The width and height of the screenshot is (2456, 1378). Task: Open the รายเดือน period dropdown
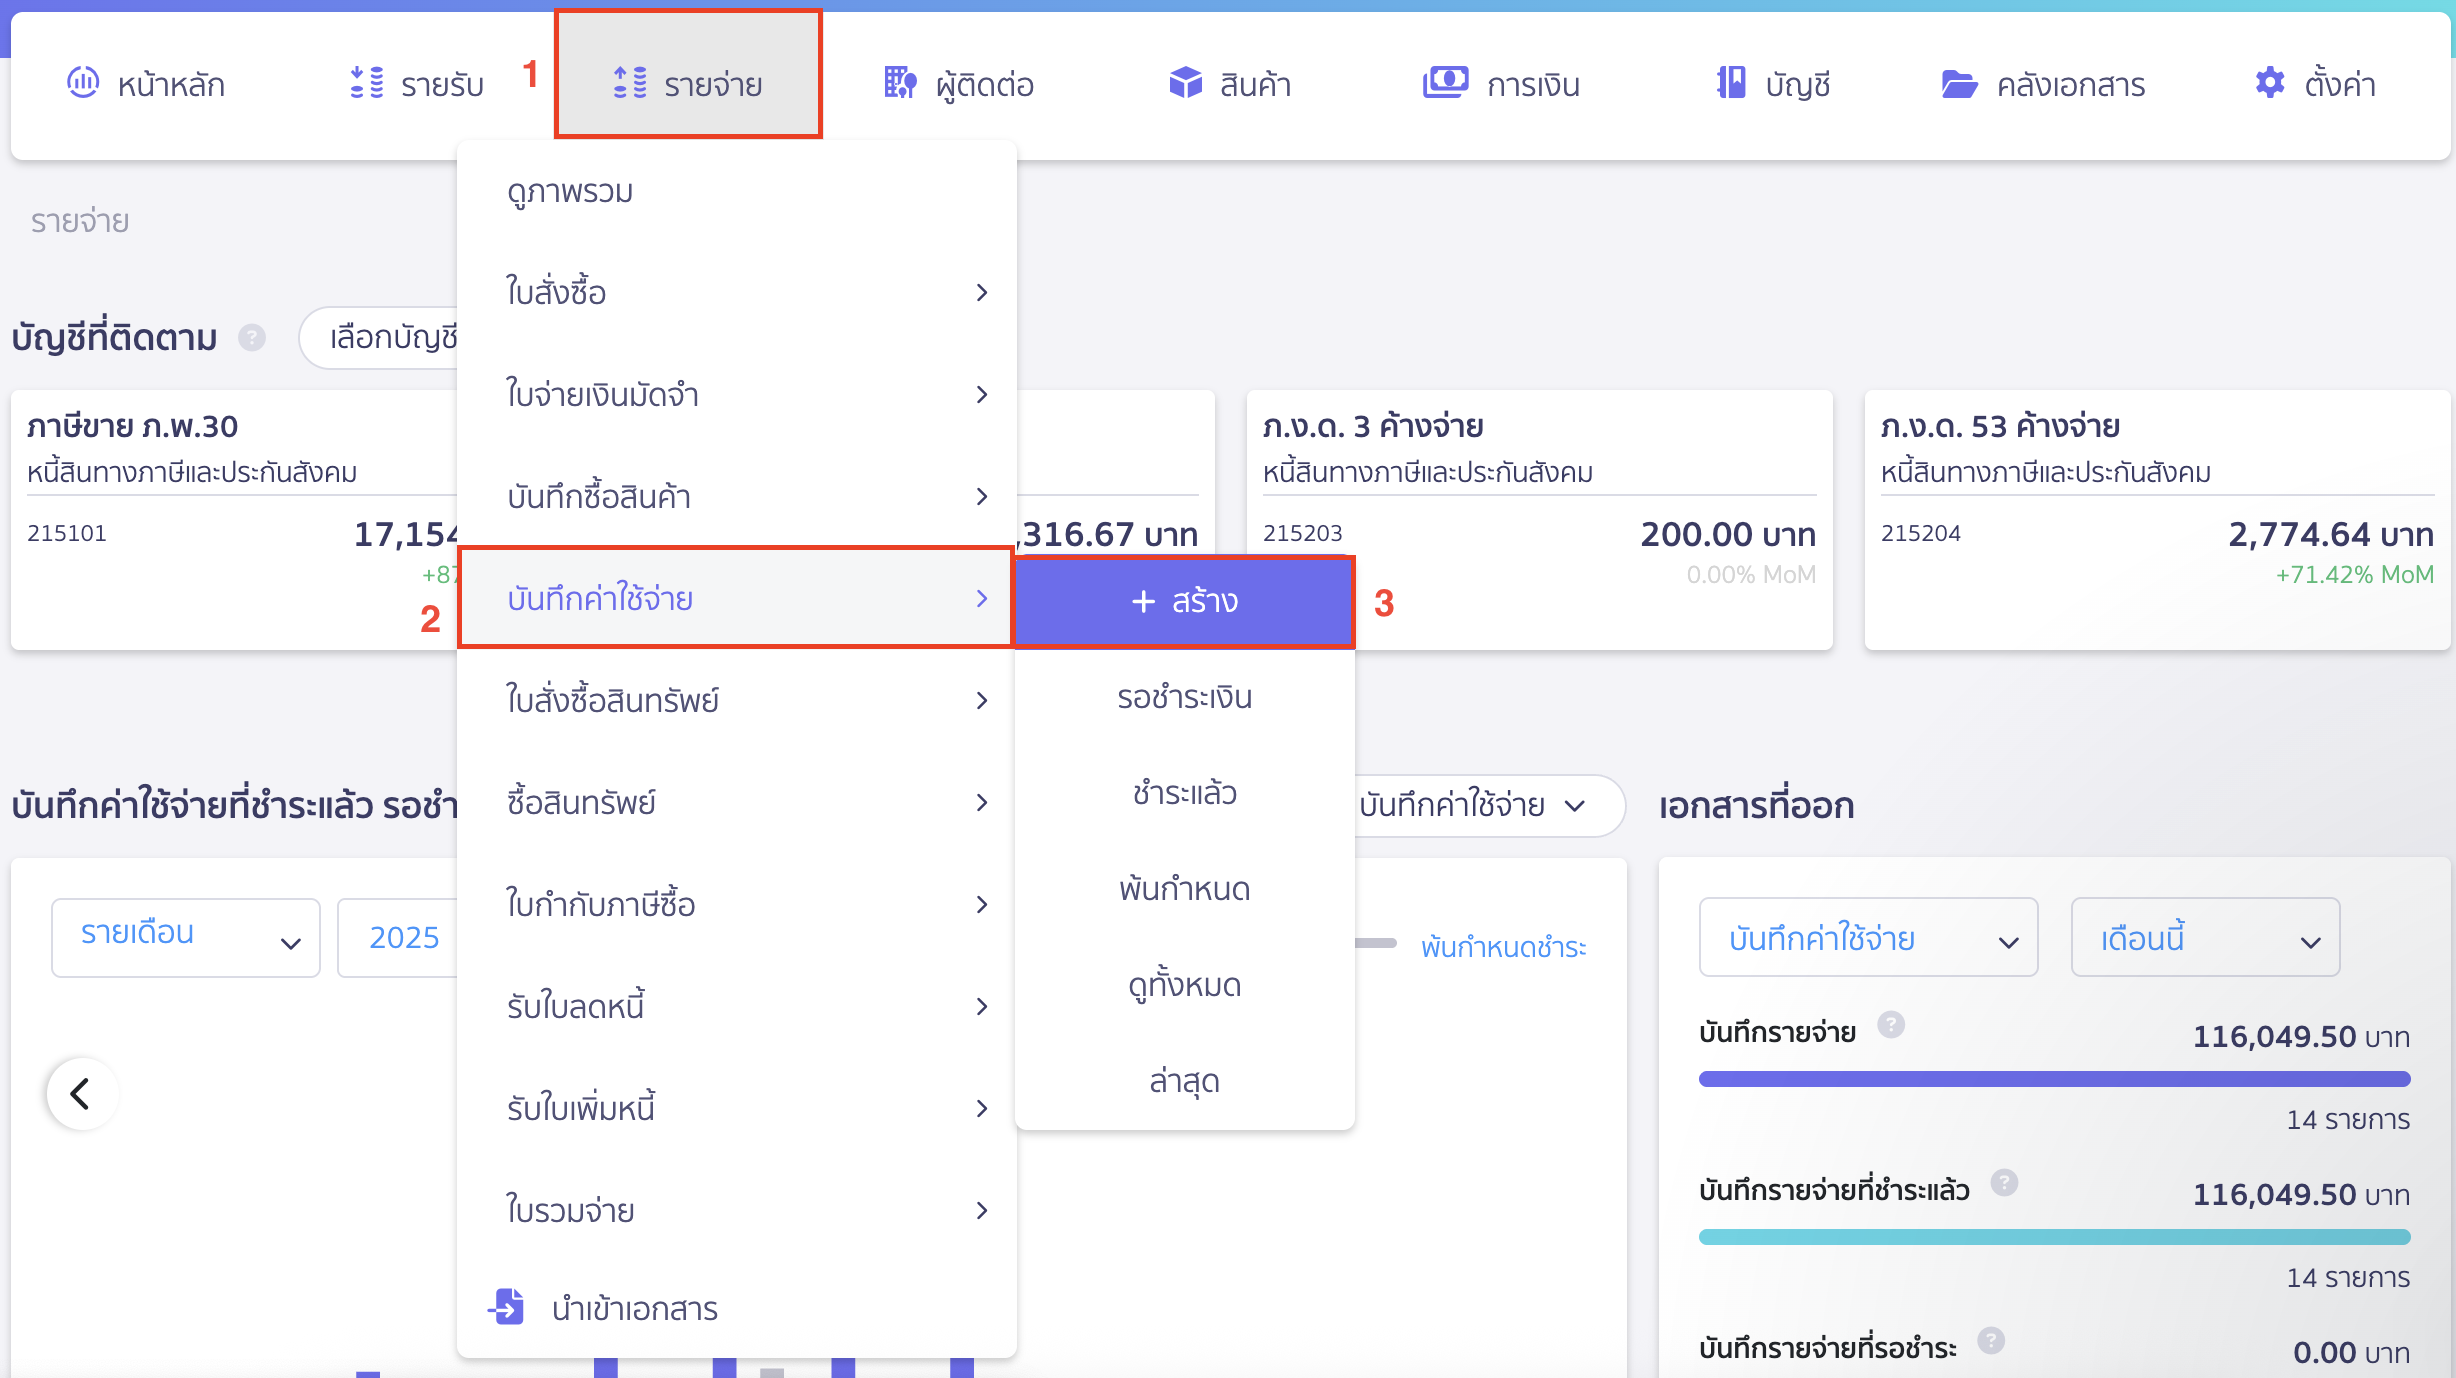coord(186,937)
